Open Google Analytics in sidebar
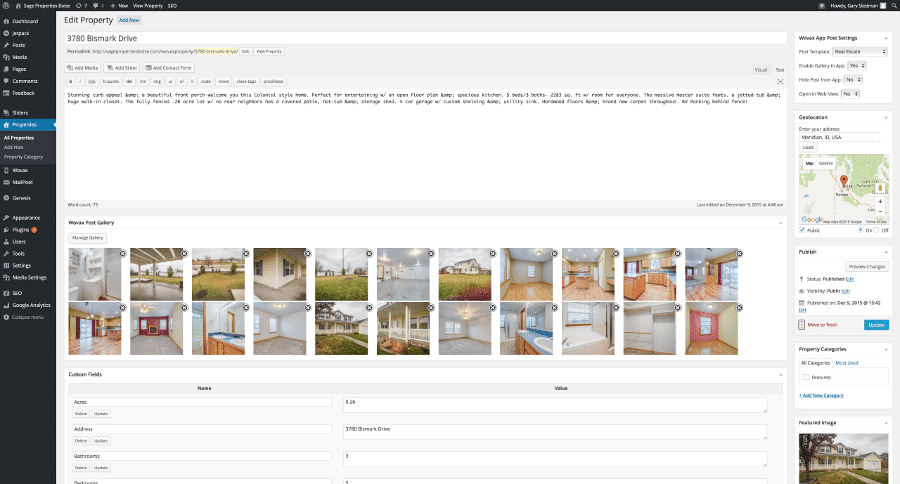Viewport: 900px width, 484px height. 31,305
